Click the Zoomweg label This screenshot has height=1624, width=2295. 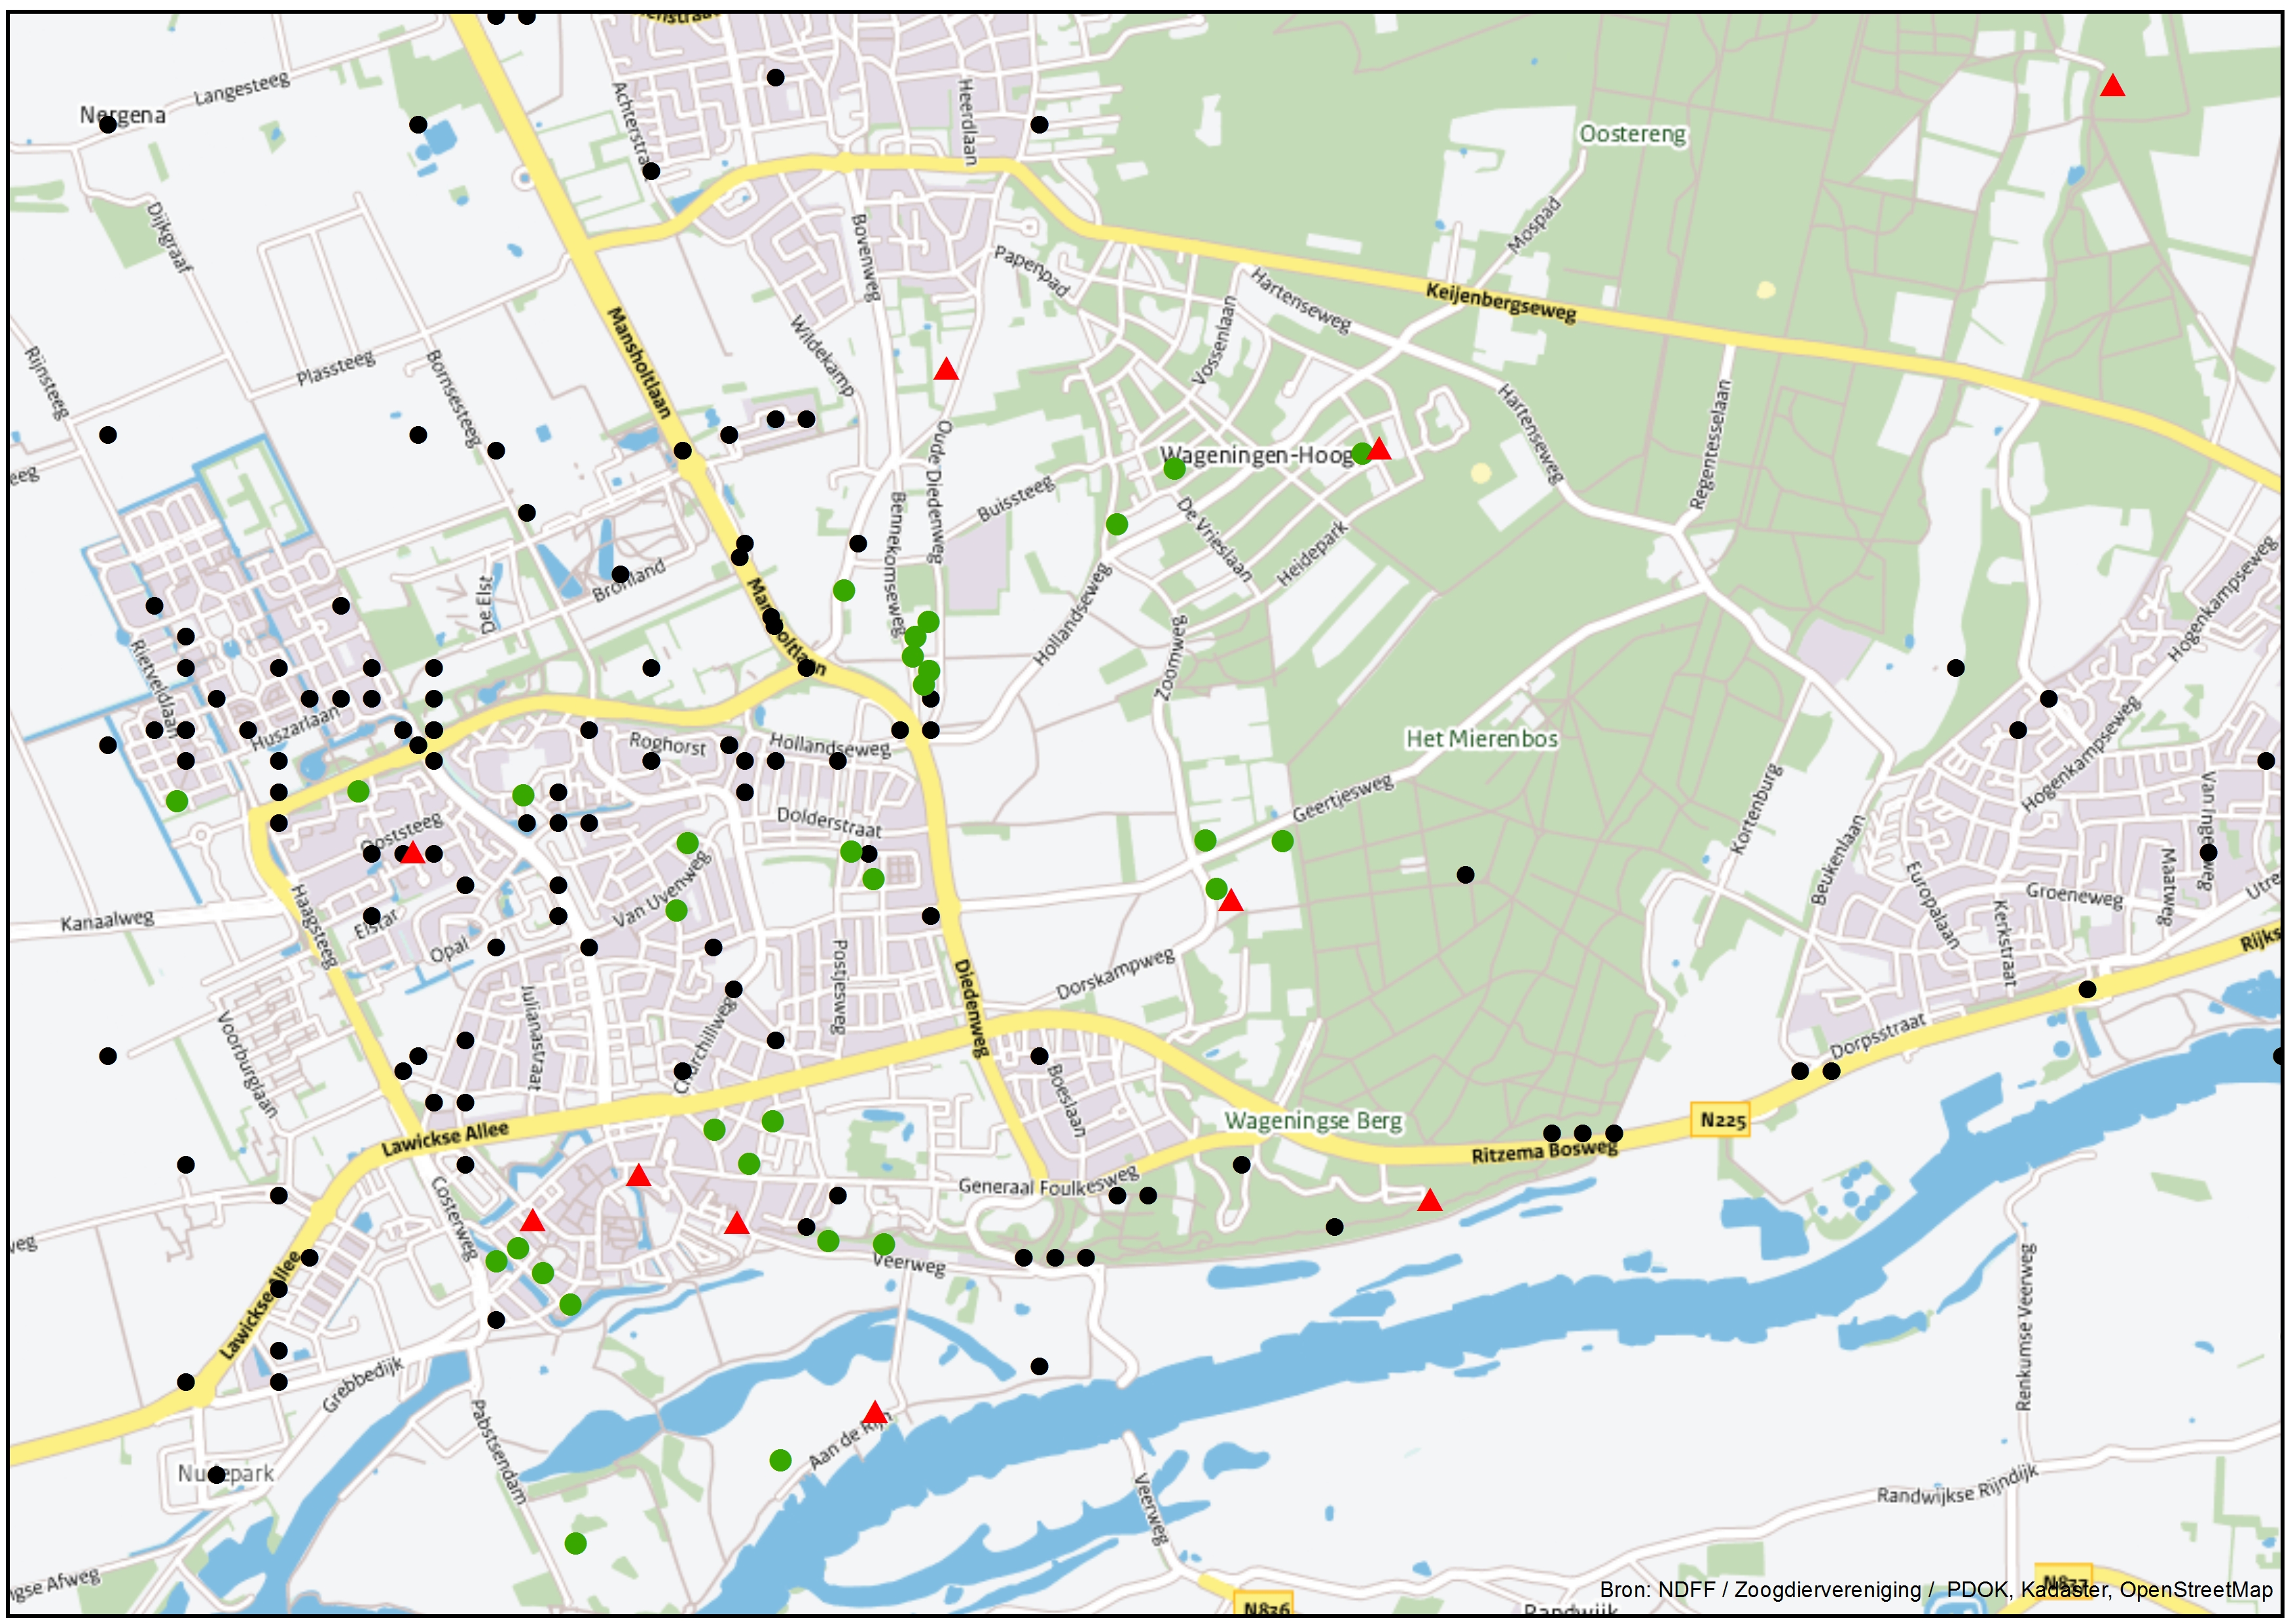click(x=1171, y=657)
